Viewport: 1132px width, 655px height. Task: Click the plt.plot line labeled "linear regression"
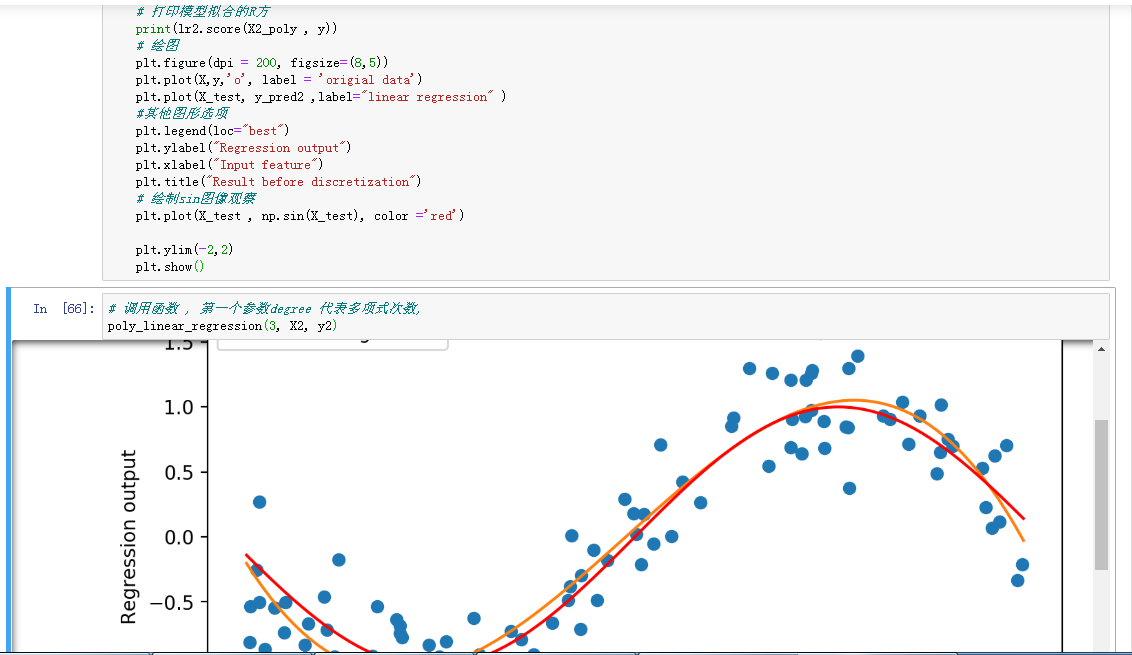(x=320, y=97)
